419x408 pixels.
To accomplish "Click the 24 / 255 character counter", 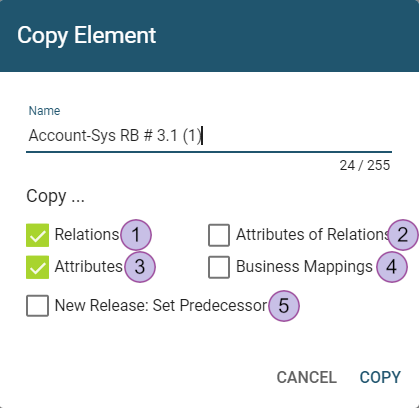I will [365, 165].
